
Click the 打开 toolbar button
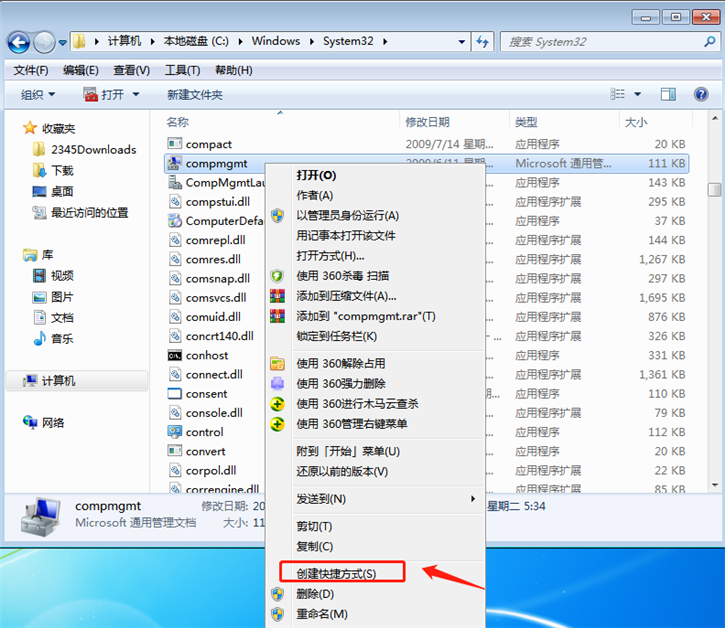104,95
